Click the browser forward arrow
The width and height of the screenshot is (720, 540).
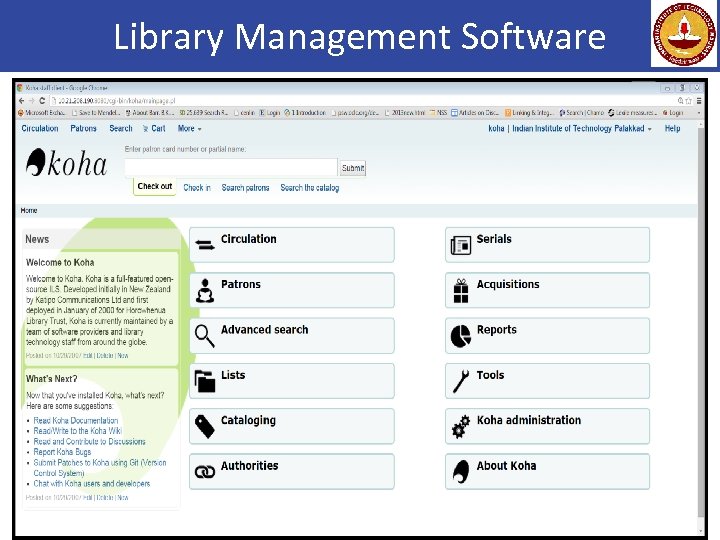point(32,101)
